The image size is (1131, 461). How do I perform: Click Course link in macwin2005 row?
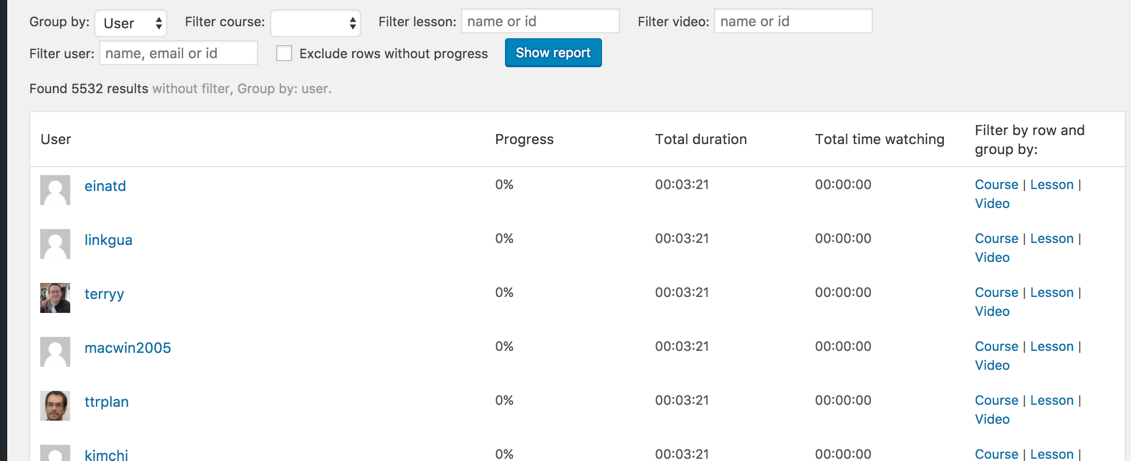tap(996, 346)
